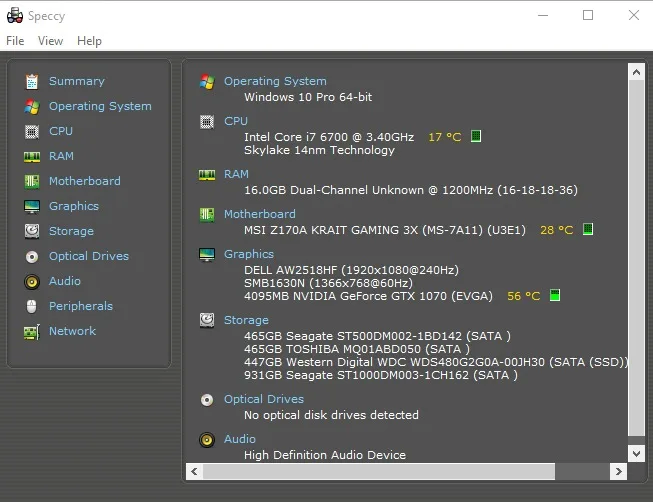Select RAM in the sidebar list
This screenshot has width=653, height=502.
click(x=61, y=156)
